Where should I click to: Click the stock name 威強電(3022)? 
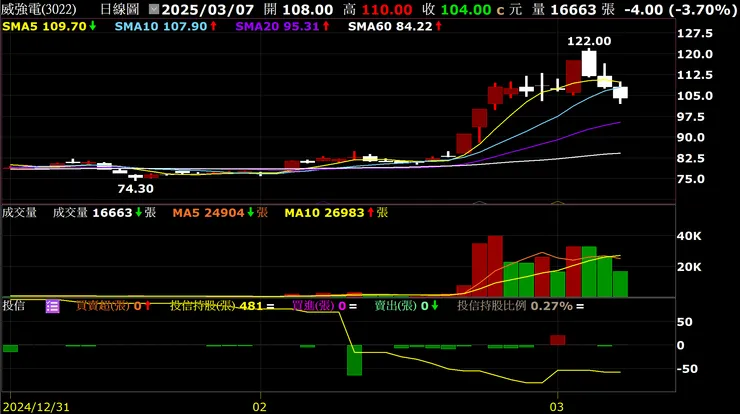pos(39,9)
